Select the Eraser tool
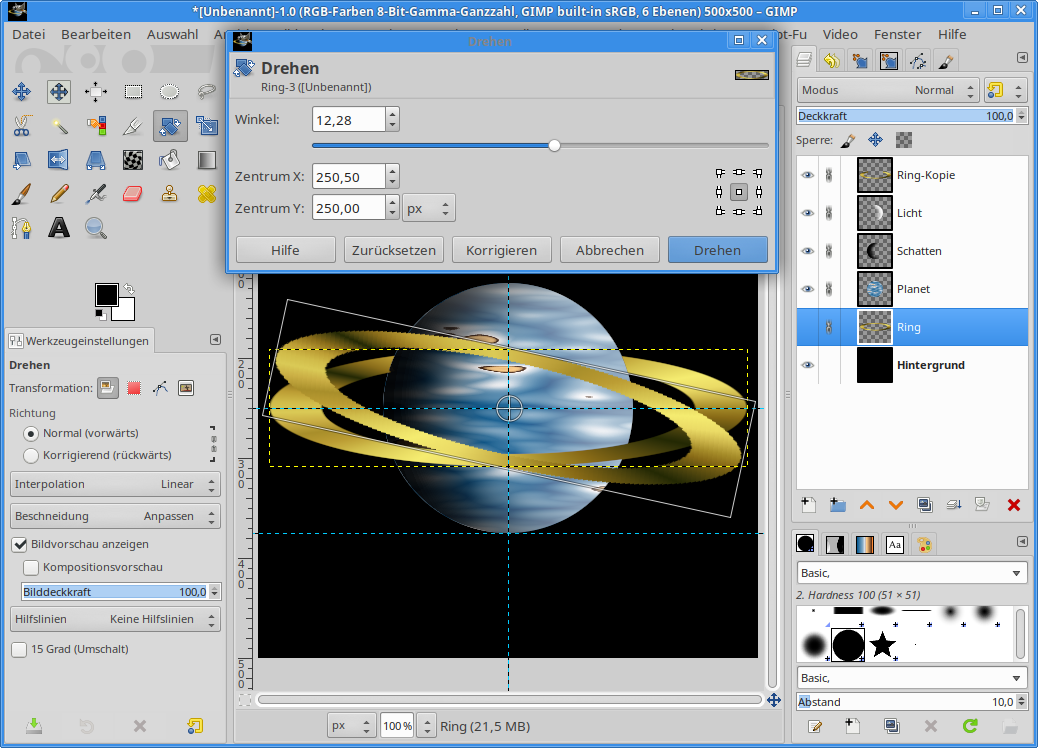The image size is (1038, 748). coord(133,194)
